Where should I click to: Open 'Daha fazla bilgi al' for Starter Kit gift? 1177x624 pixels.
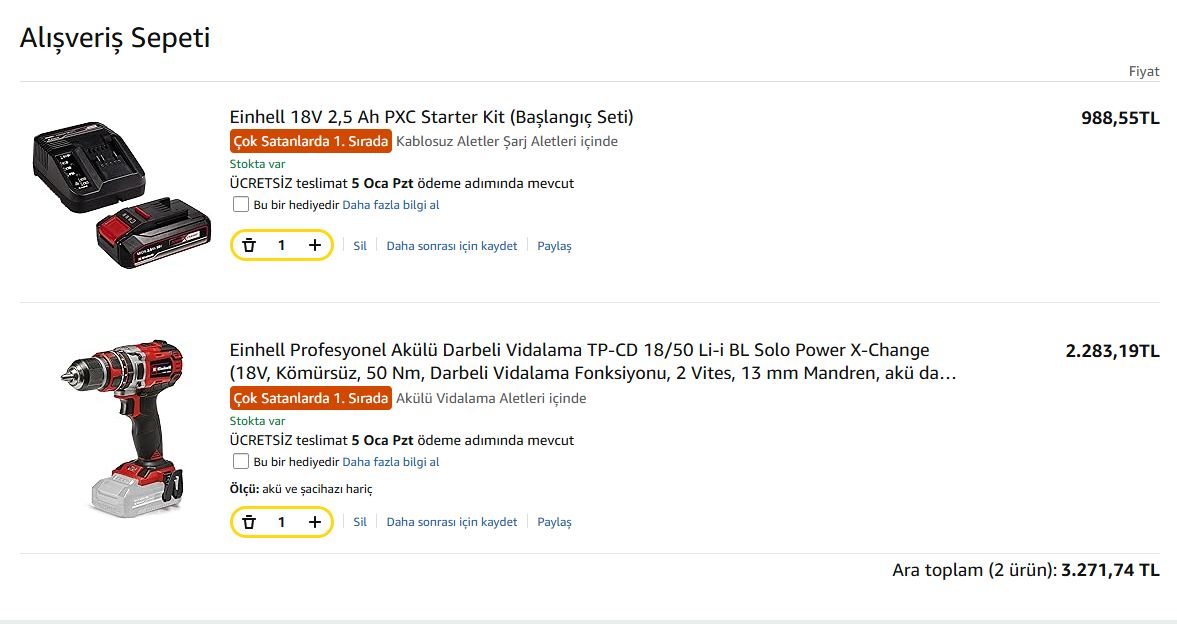[391, 205]
